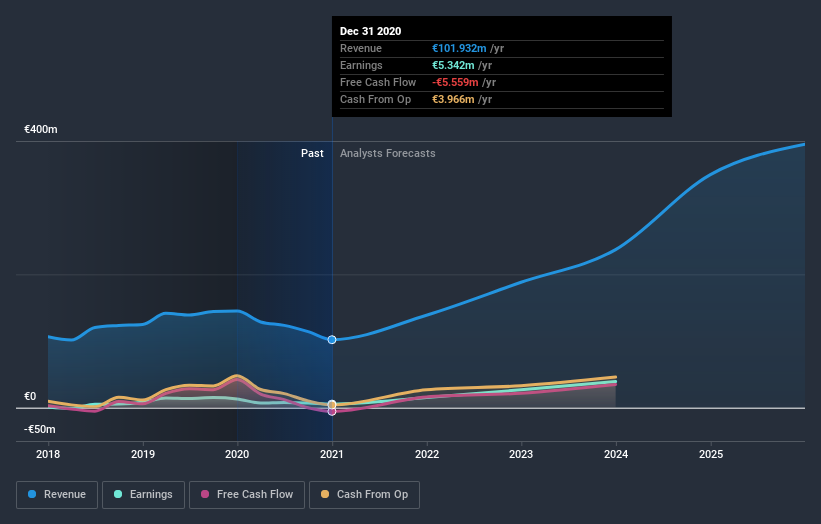Click the 'Free Cash Flow' row label in tooltip
Screen dimensions: 821x524
coord(378,82)
